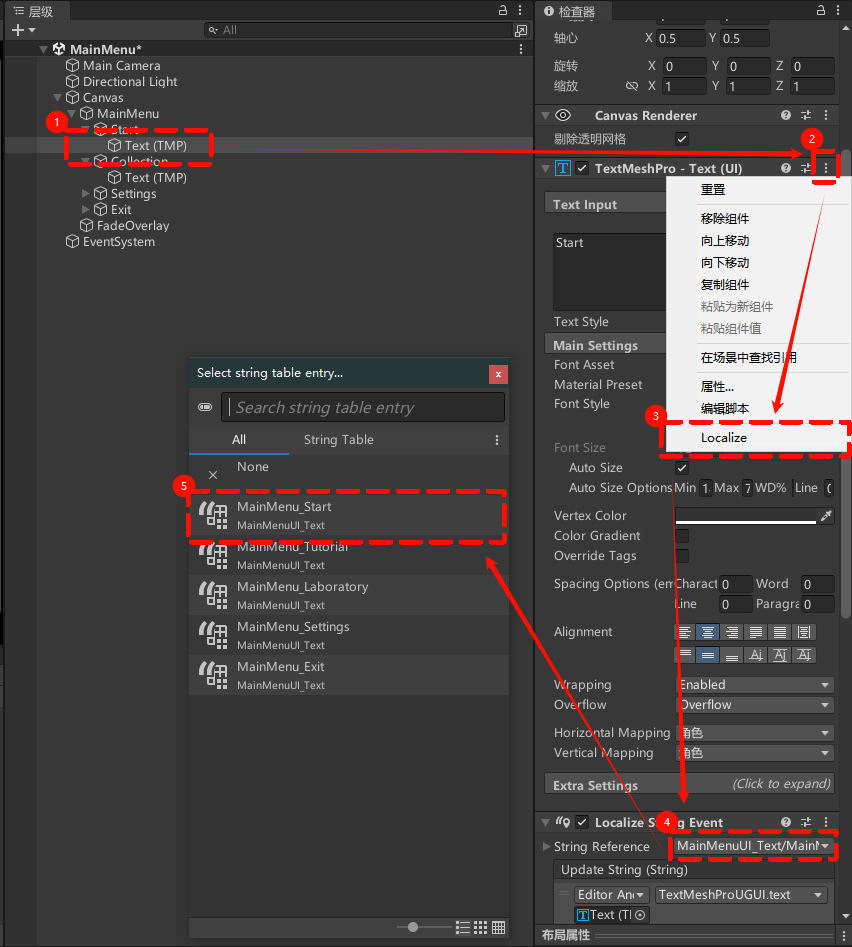Viewport: 852px width, 947px height.
Task: Toggle 剔除透明网格 checkbox in Canvas Renderer
Action: [x=682, y=140]
